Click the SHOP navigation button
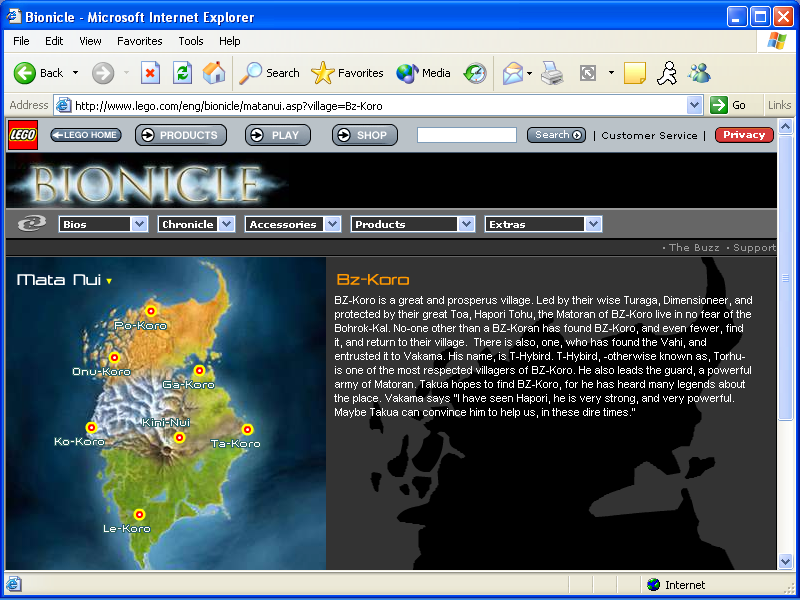 point(364,135)
